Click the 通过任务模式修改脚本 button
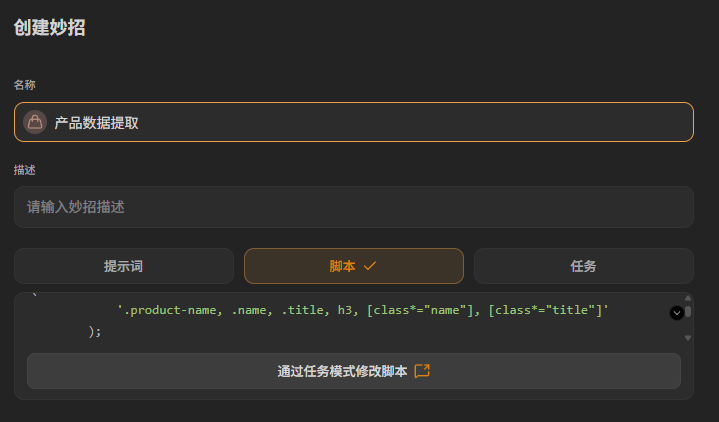 pyautogui.click(x=354, y=371)
